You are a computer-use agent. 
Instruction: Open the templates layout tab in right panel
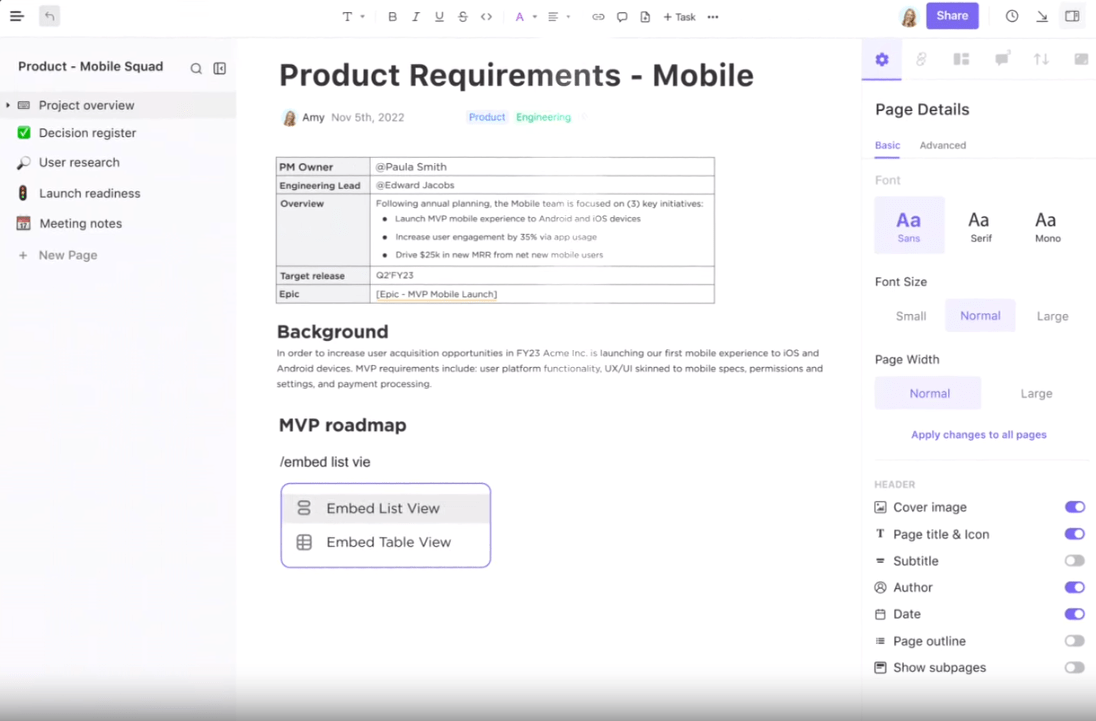961,59
